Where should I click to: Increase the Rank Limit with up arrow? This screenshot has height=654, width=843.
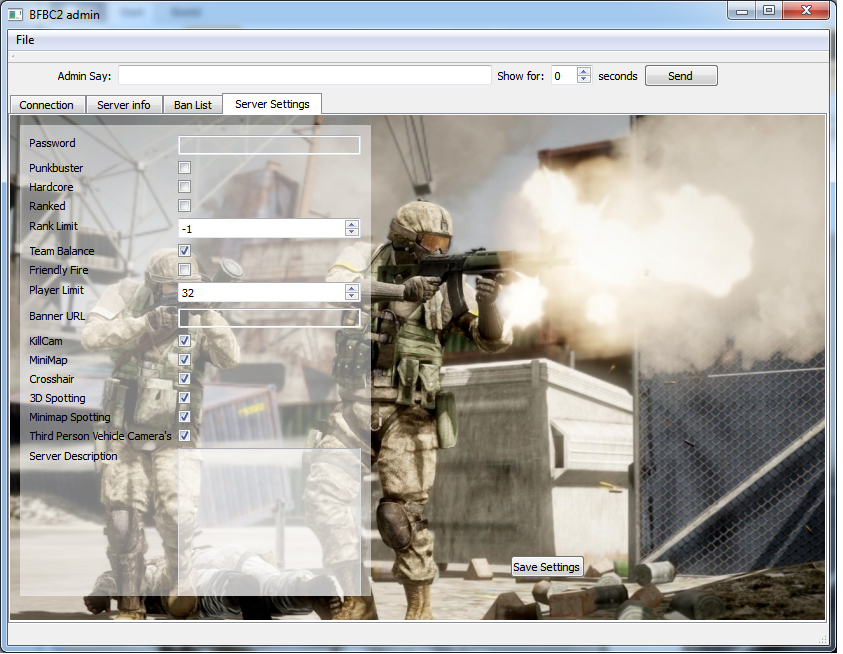351,224
